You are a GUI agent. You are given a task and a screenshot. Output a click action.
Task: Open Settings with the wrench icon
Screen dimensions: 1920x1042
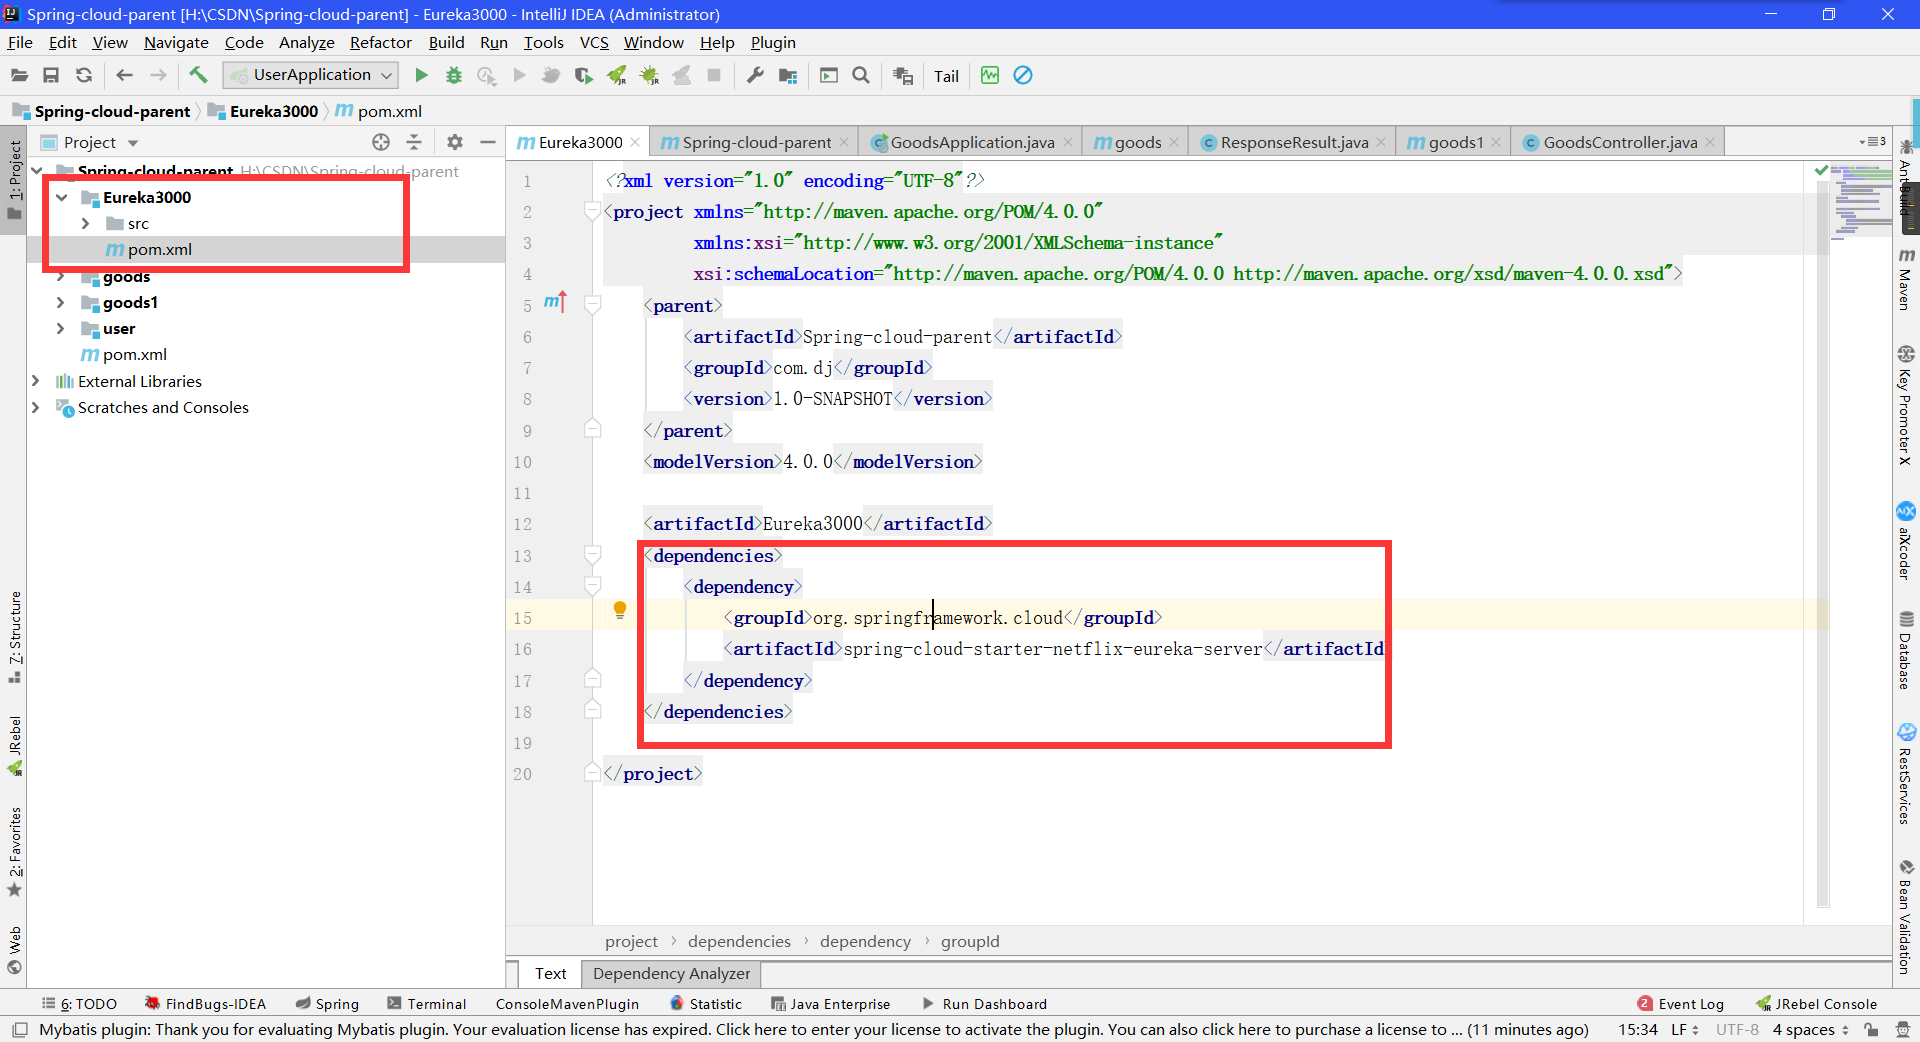755,75
